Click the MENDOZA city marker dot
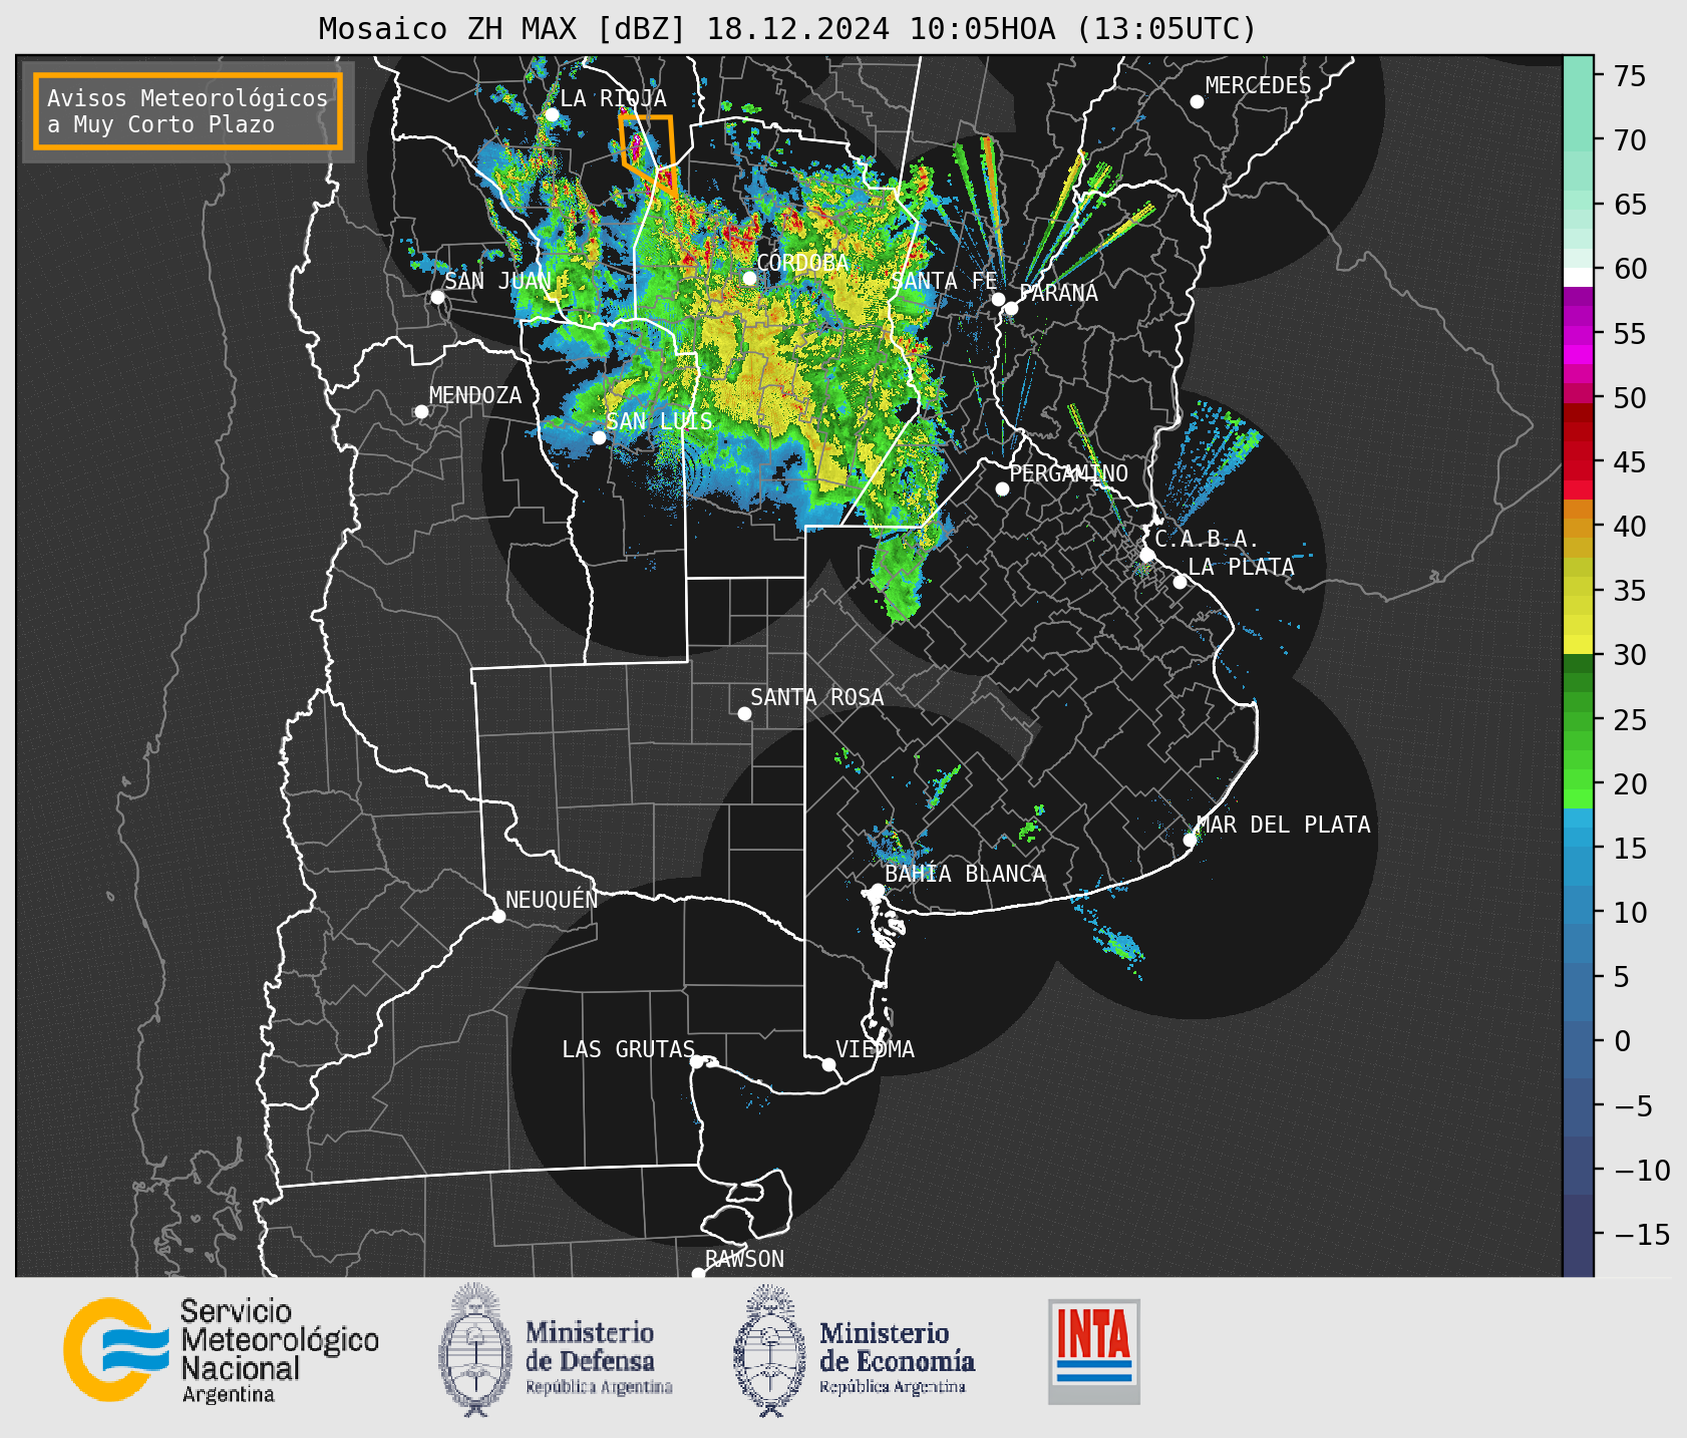This screenshot has height=1438, width=1687. [421, 412]
